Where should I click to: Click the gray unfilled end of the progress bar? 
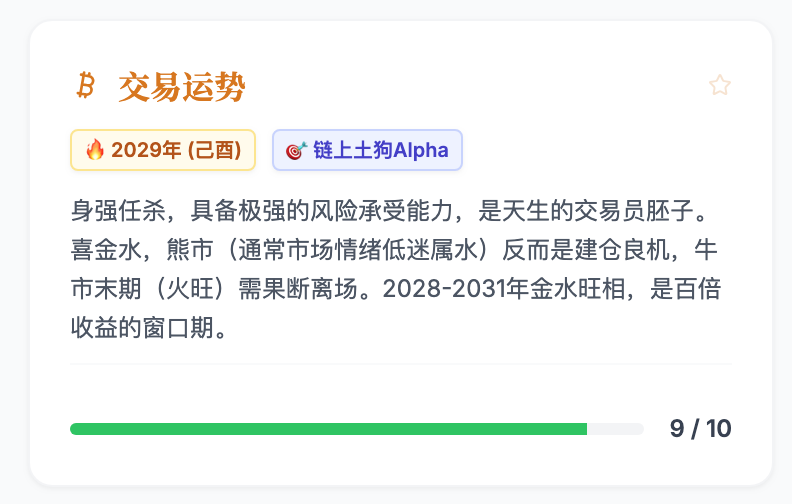click(x=615, y=429)
